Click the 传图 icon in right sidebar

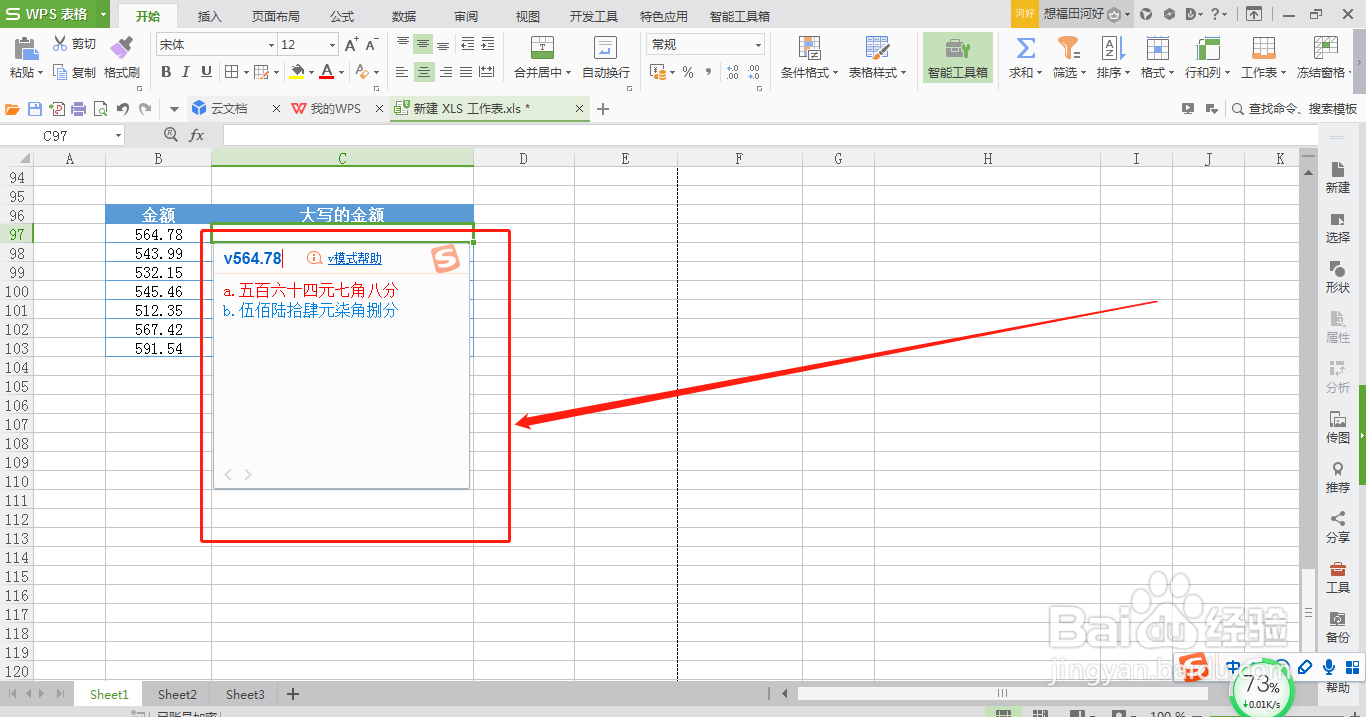[x=1338, y=424]
